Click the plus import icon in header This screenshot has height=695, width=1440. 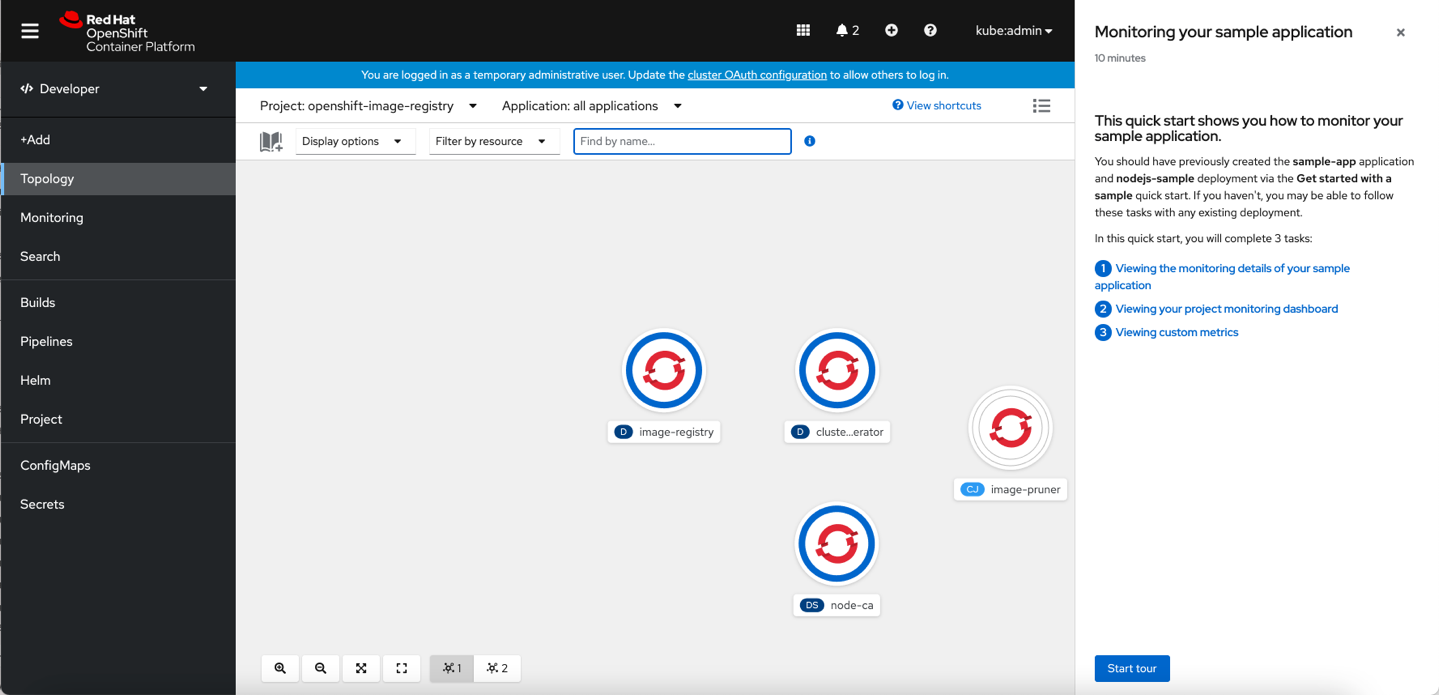[891, 31]
